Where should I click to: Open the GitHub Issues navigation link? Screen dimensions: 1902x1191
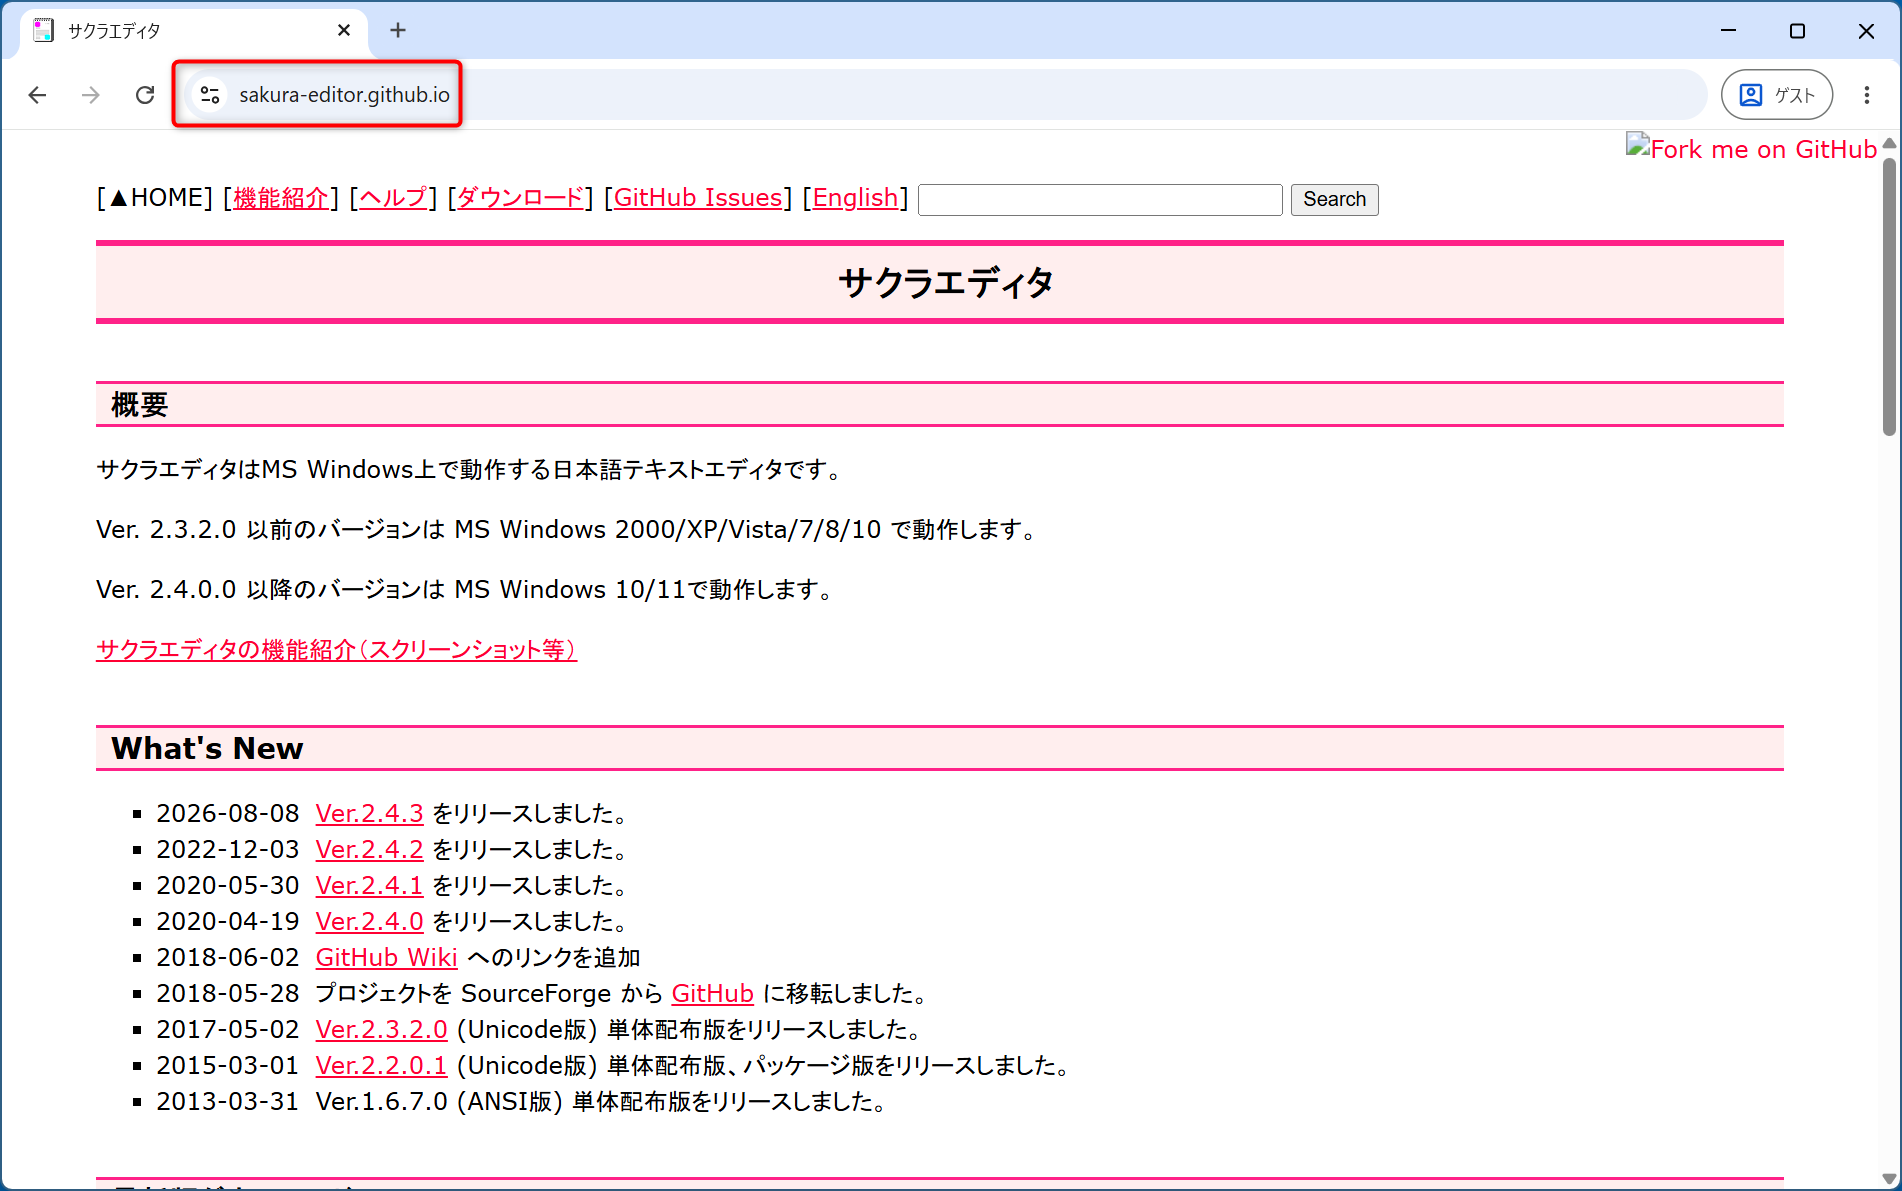coord(698,198)
